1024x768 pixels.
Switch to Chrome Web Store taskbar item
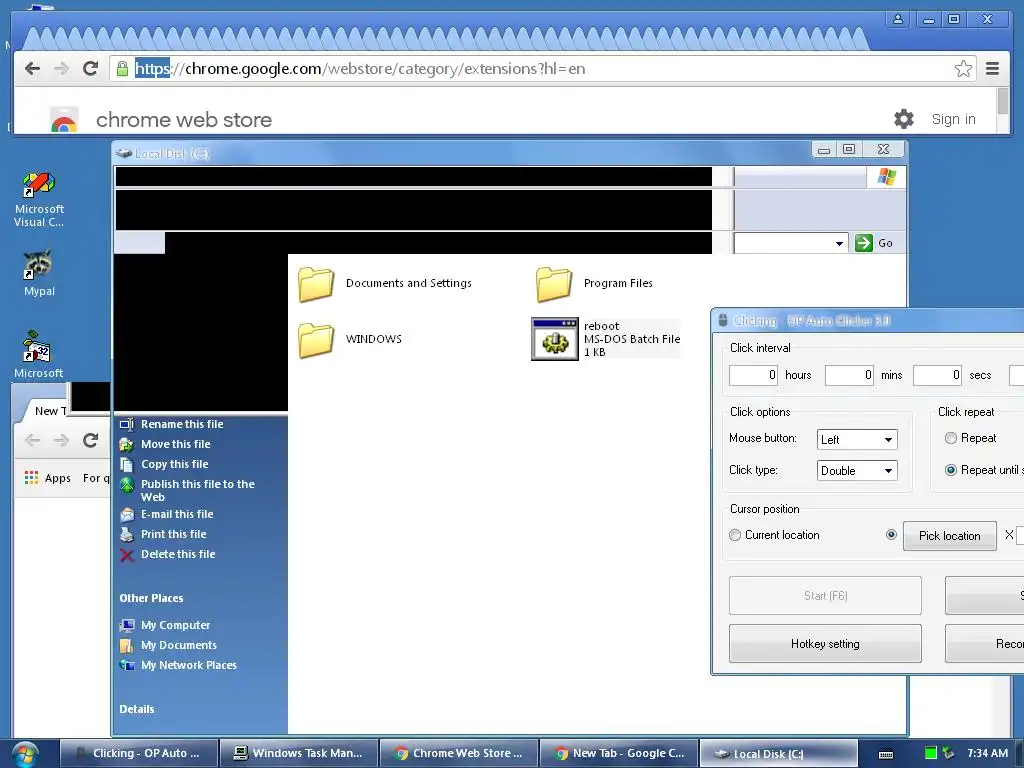(x=459, y=754)
